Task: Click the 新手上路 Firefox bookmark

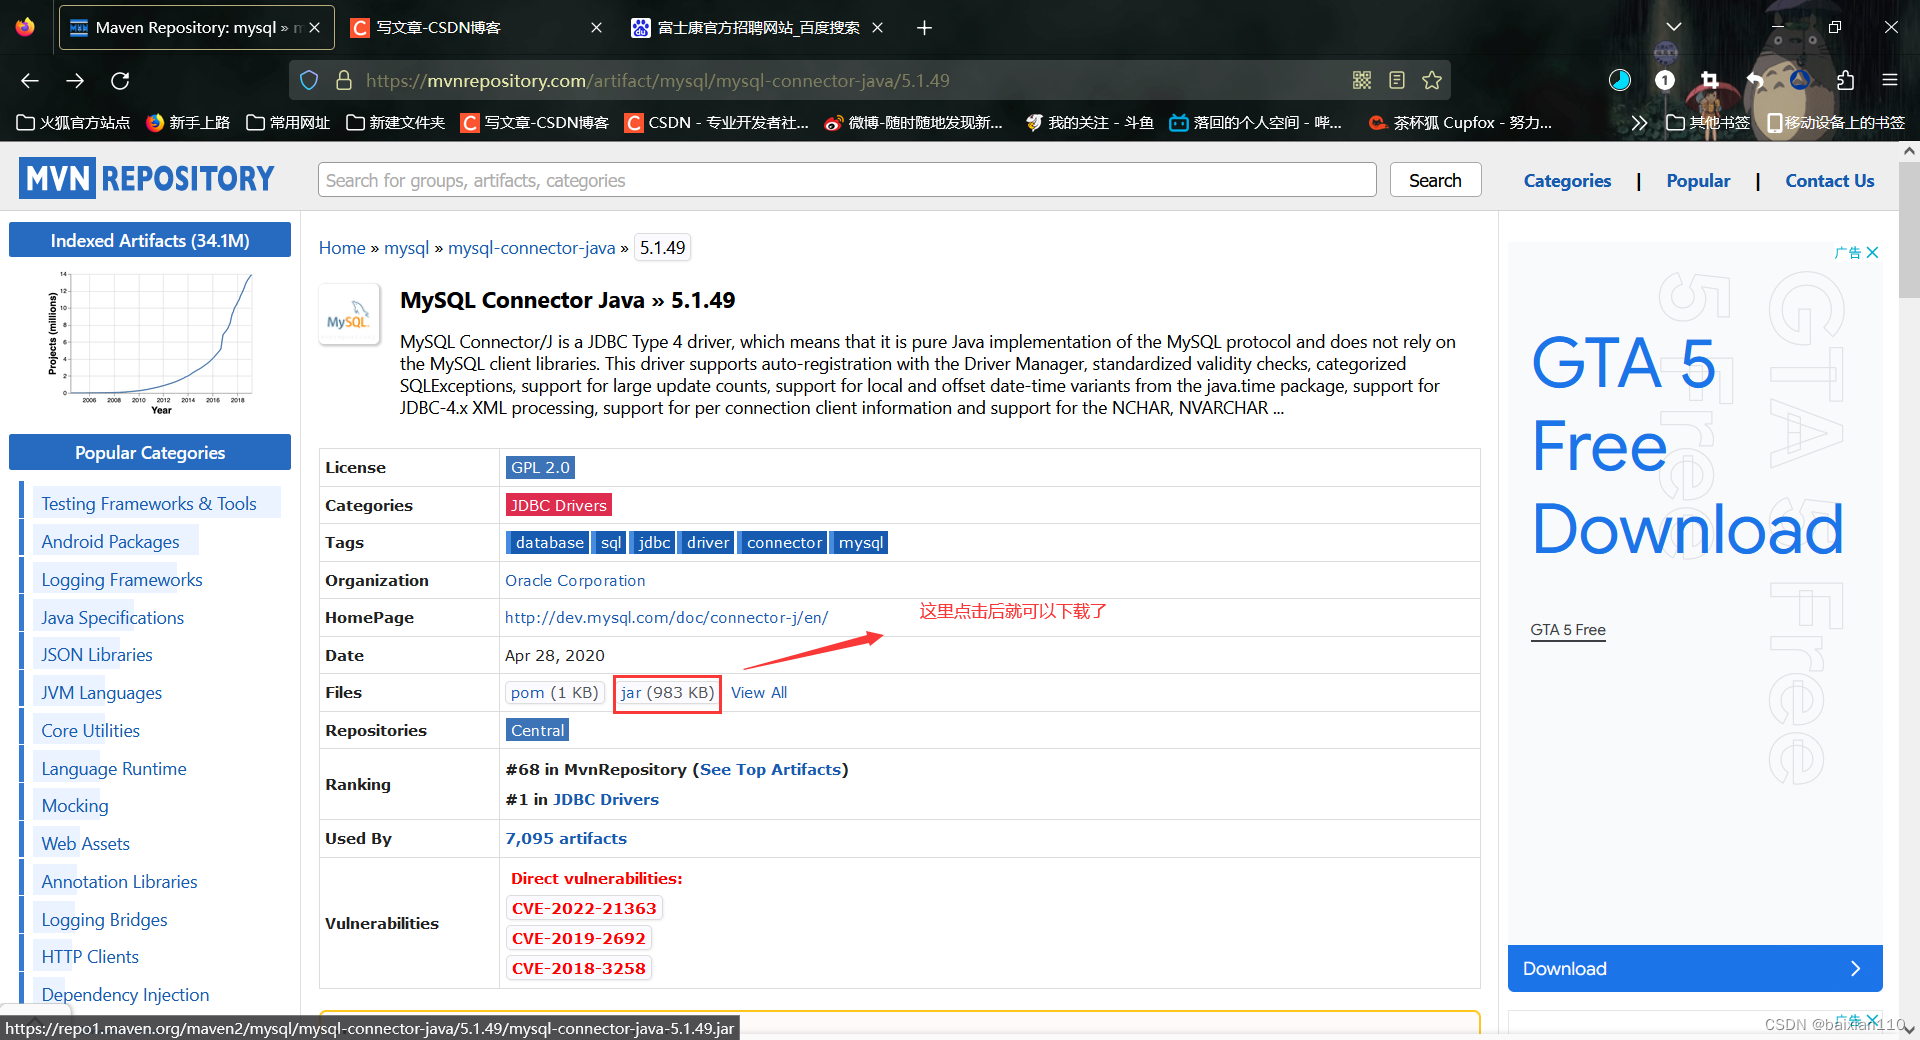Action: click(188, 123)
